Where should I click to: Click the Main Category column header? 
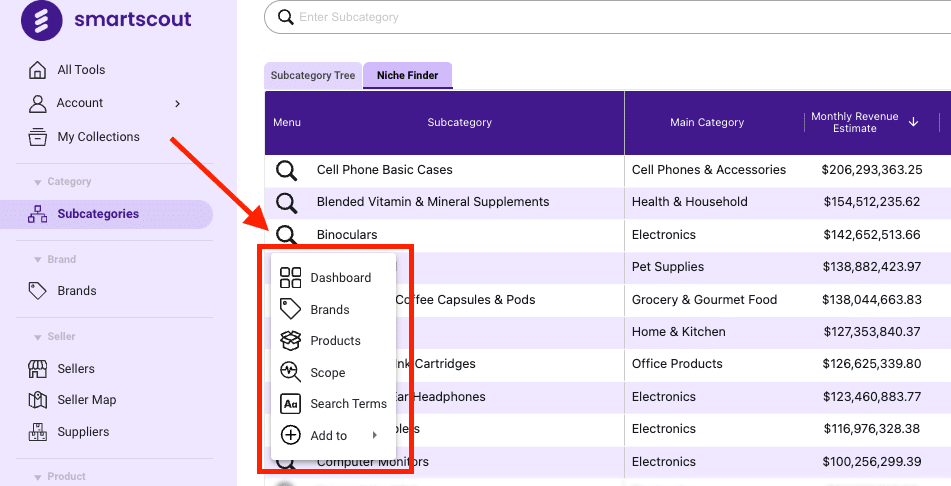click(707, 123)
